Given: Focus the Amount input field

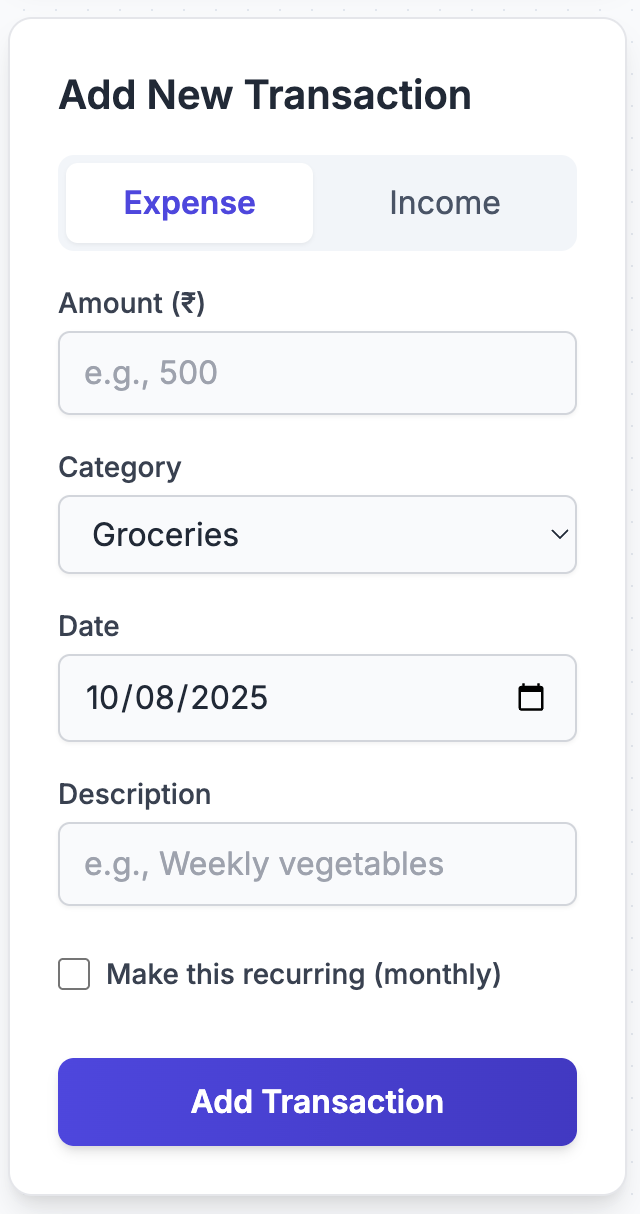Looking at the screenshot, I should [317, 373].
